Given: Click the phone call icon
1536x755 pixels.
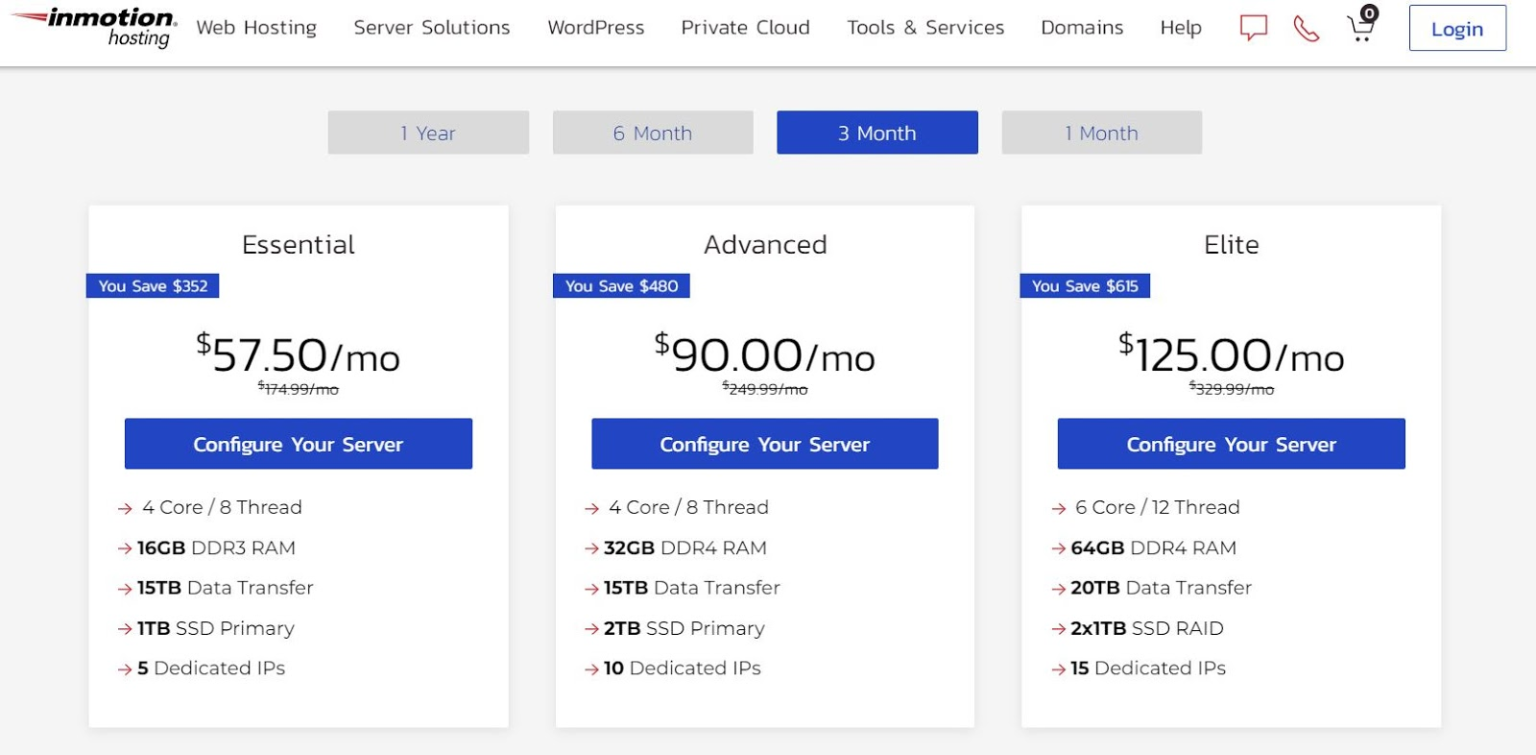Looking at the screenshot, I should tap(1306, 29).
